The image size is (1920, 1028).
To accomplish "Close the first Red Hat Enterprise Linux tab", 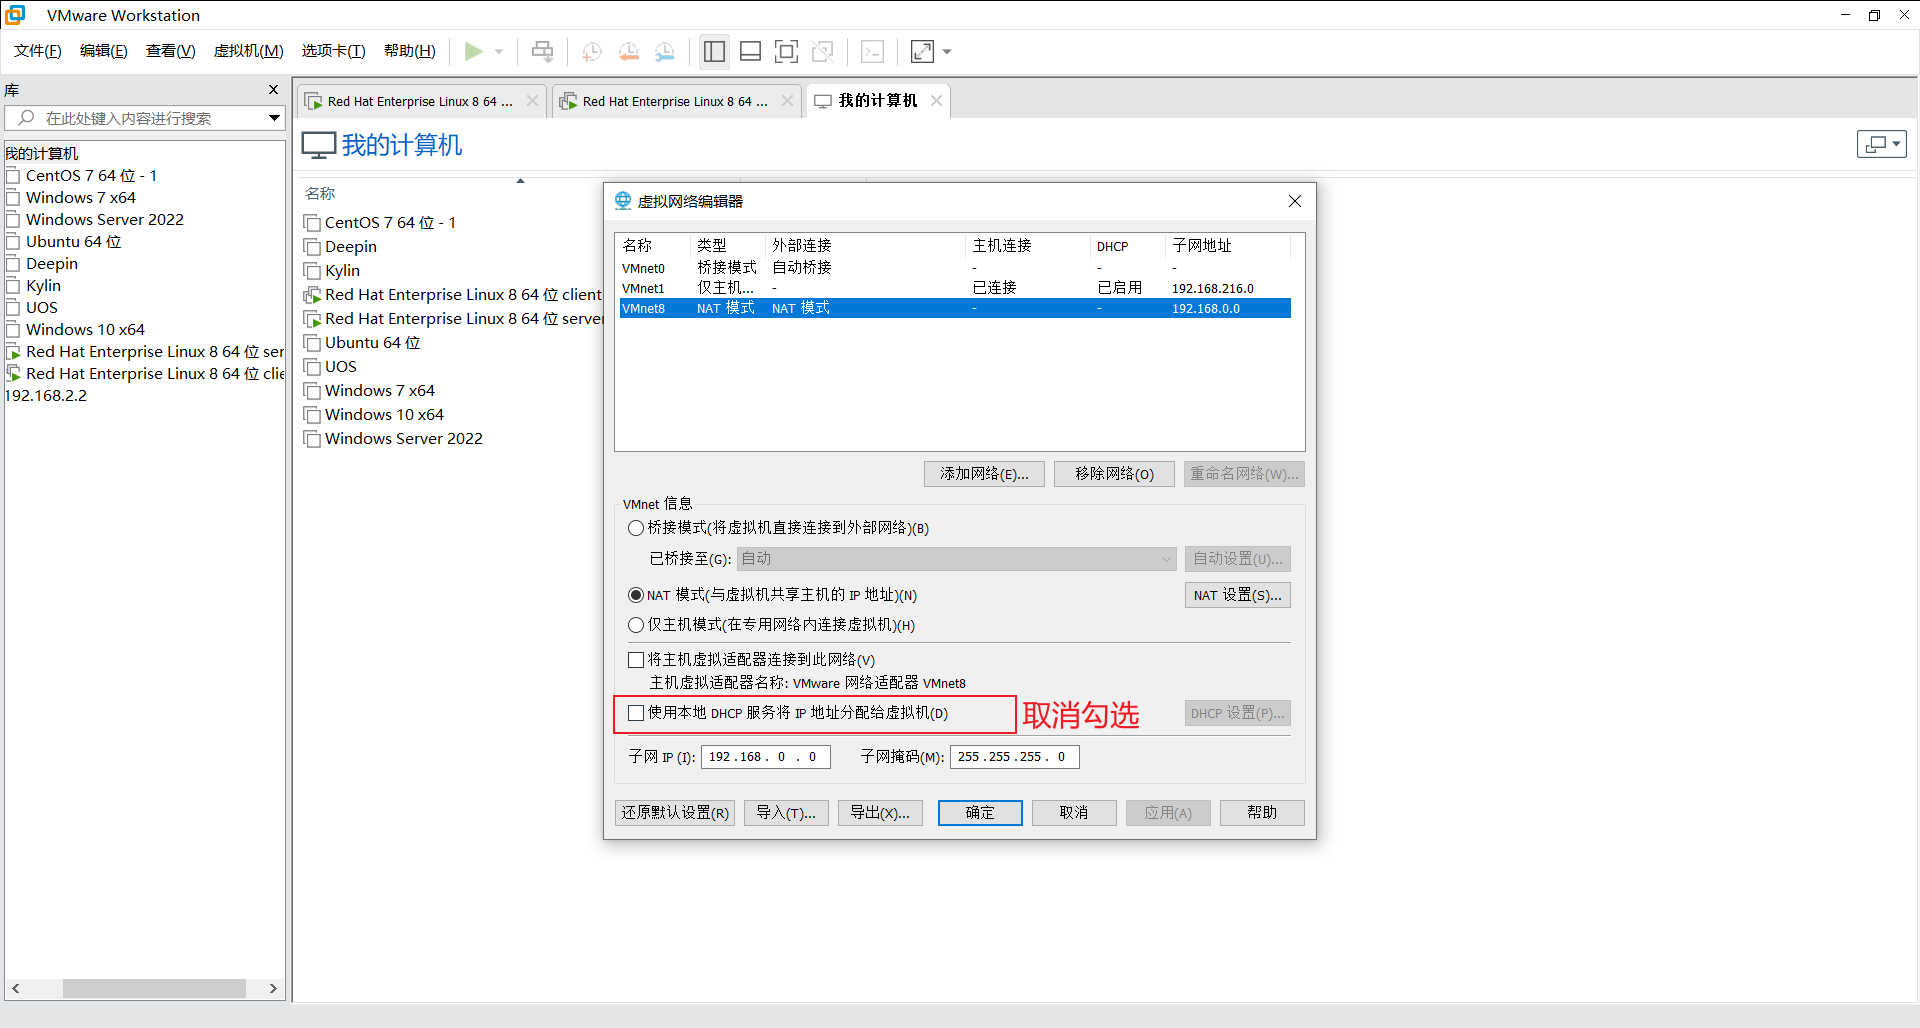I will (532, 101).
